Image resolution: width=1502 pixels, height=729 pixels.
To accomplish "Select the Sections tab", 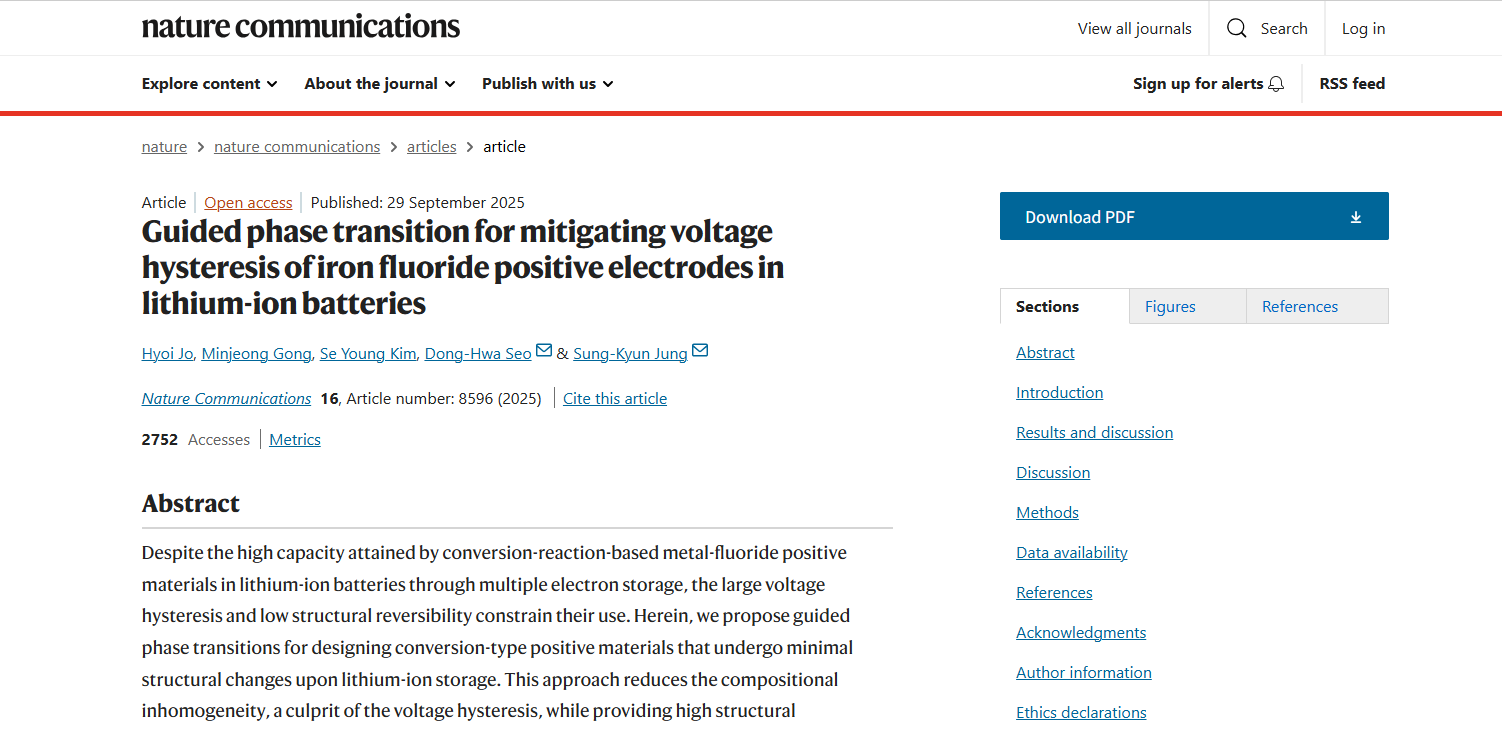I will 1047,307.
